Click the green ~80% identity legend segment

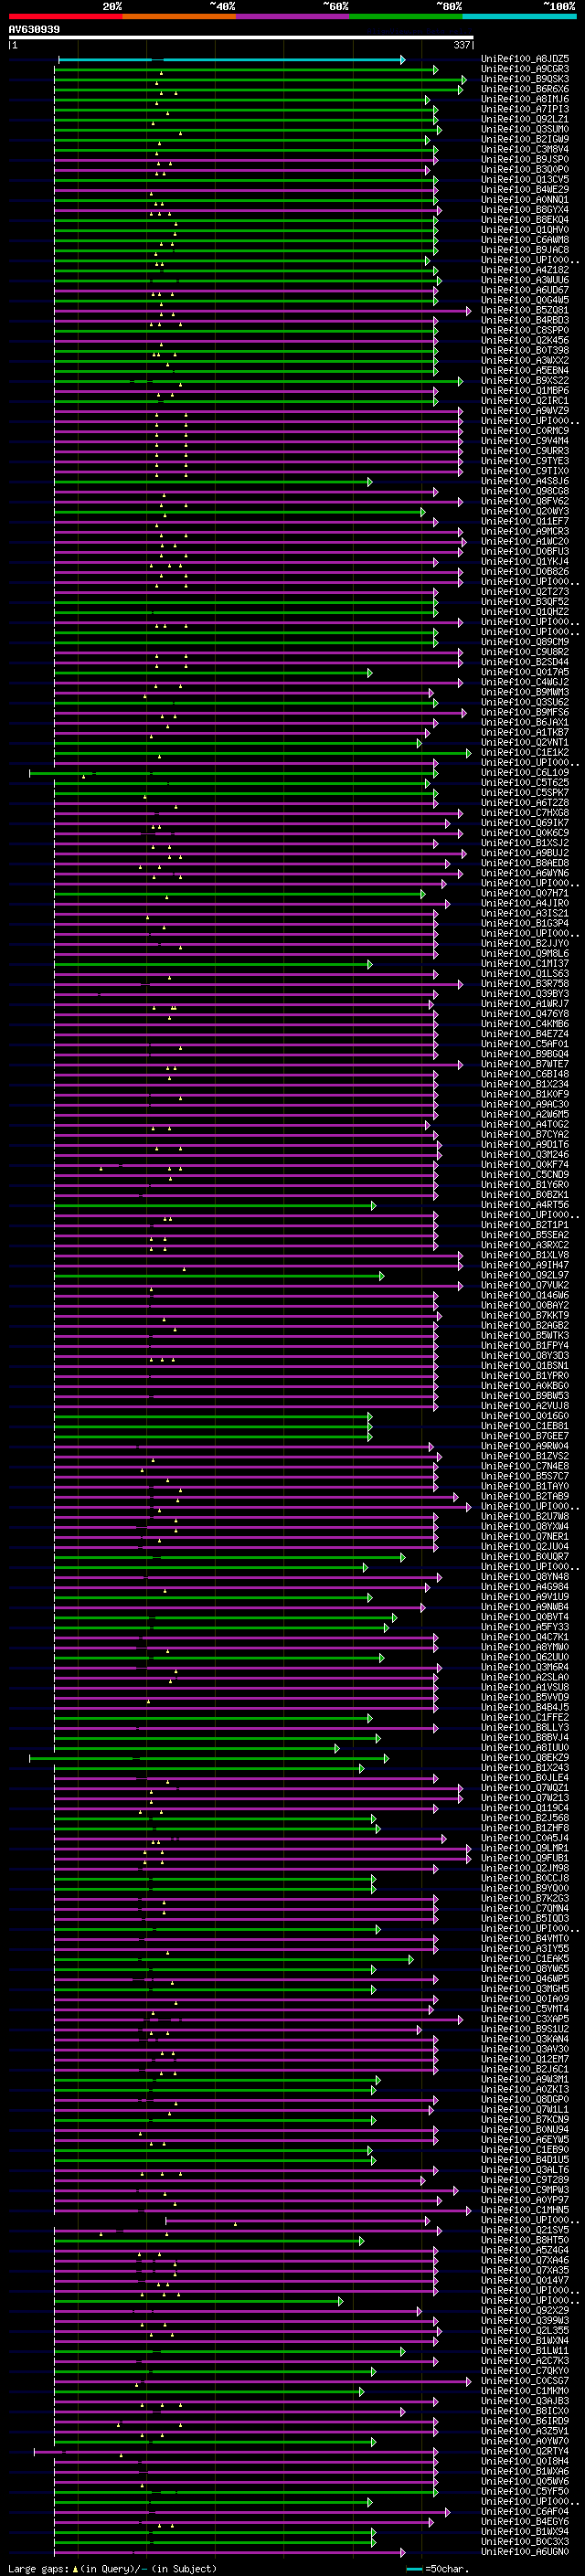click(x=405, y=16)
